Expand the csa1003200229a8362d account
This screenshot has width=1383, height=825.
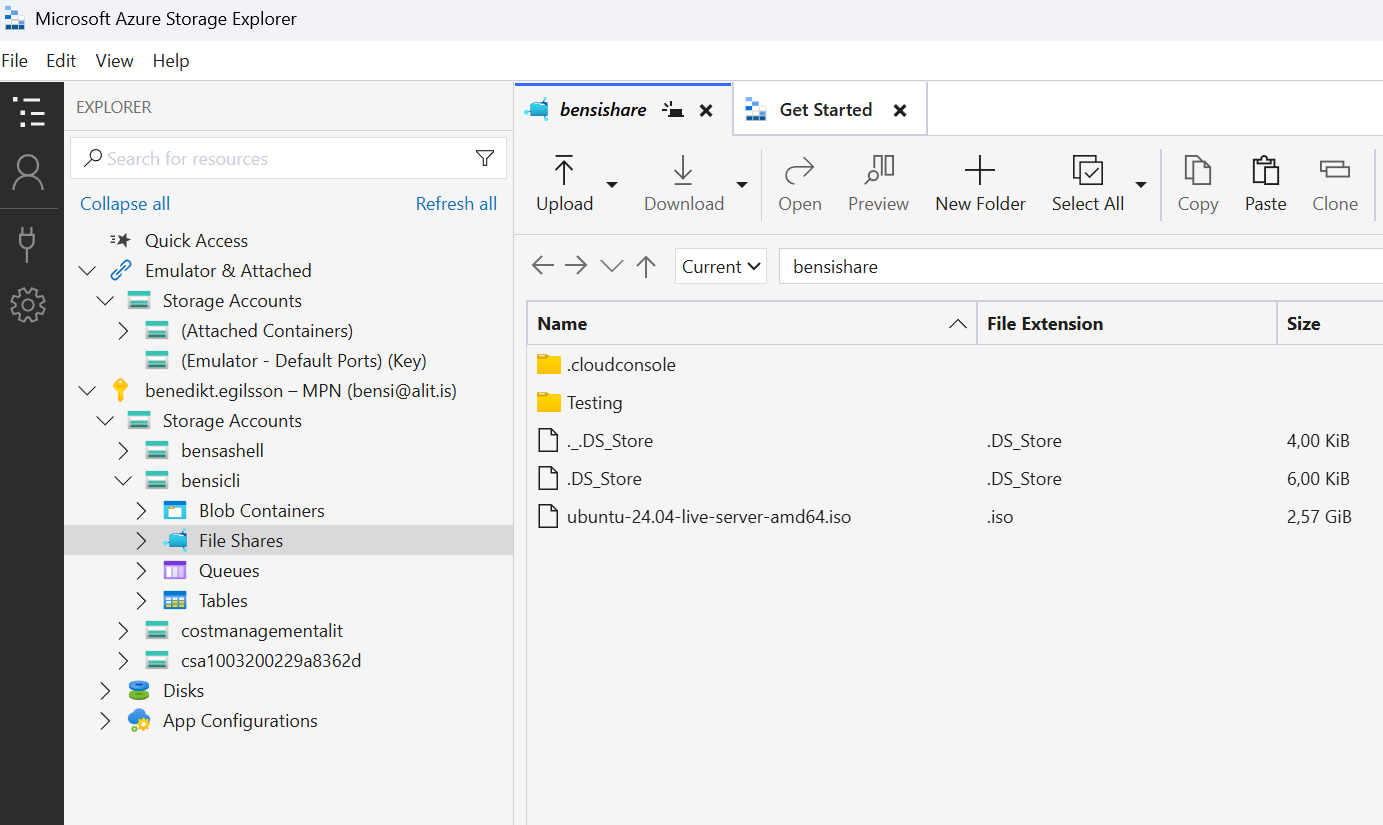point(123,660)
